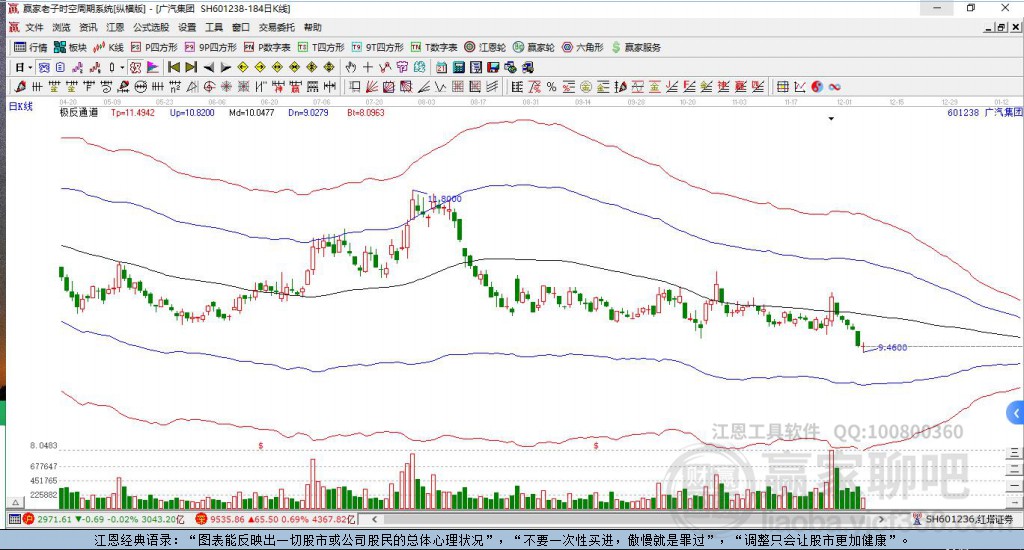
Task: Show the K线 chart view
Action: pos(108,47)
